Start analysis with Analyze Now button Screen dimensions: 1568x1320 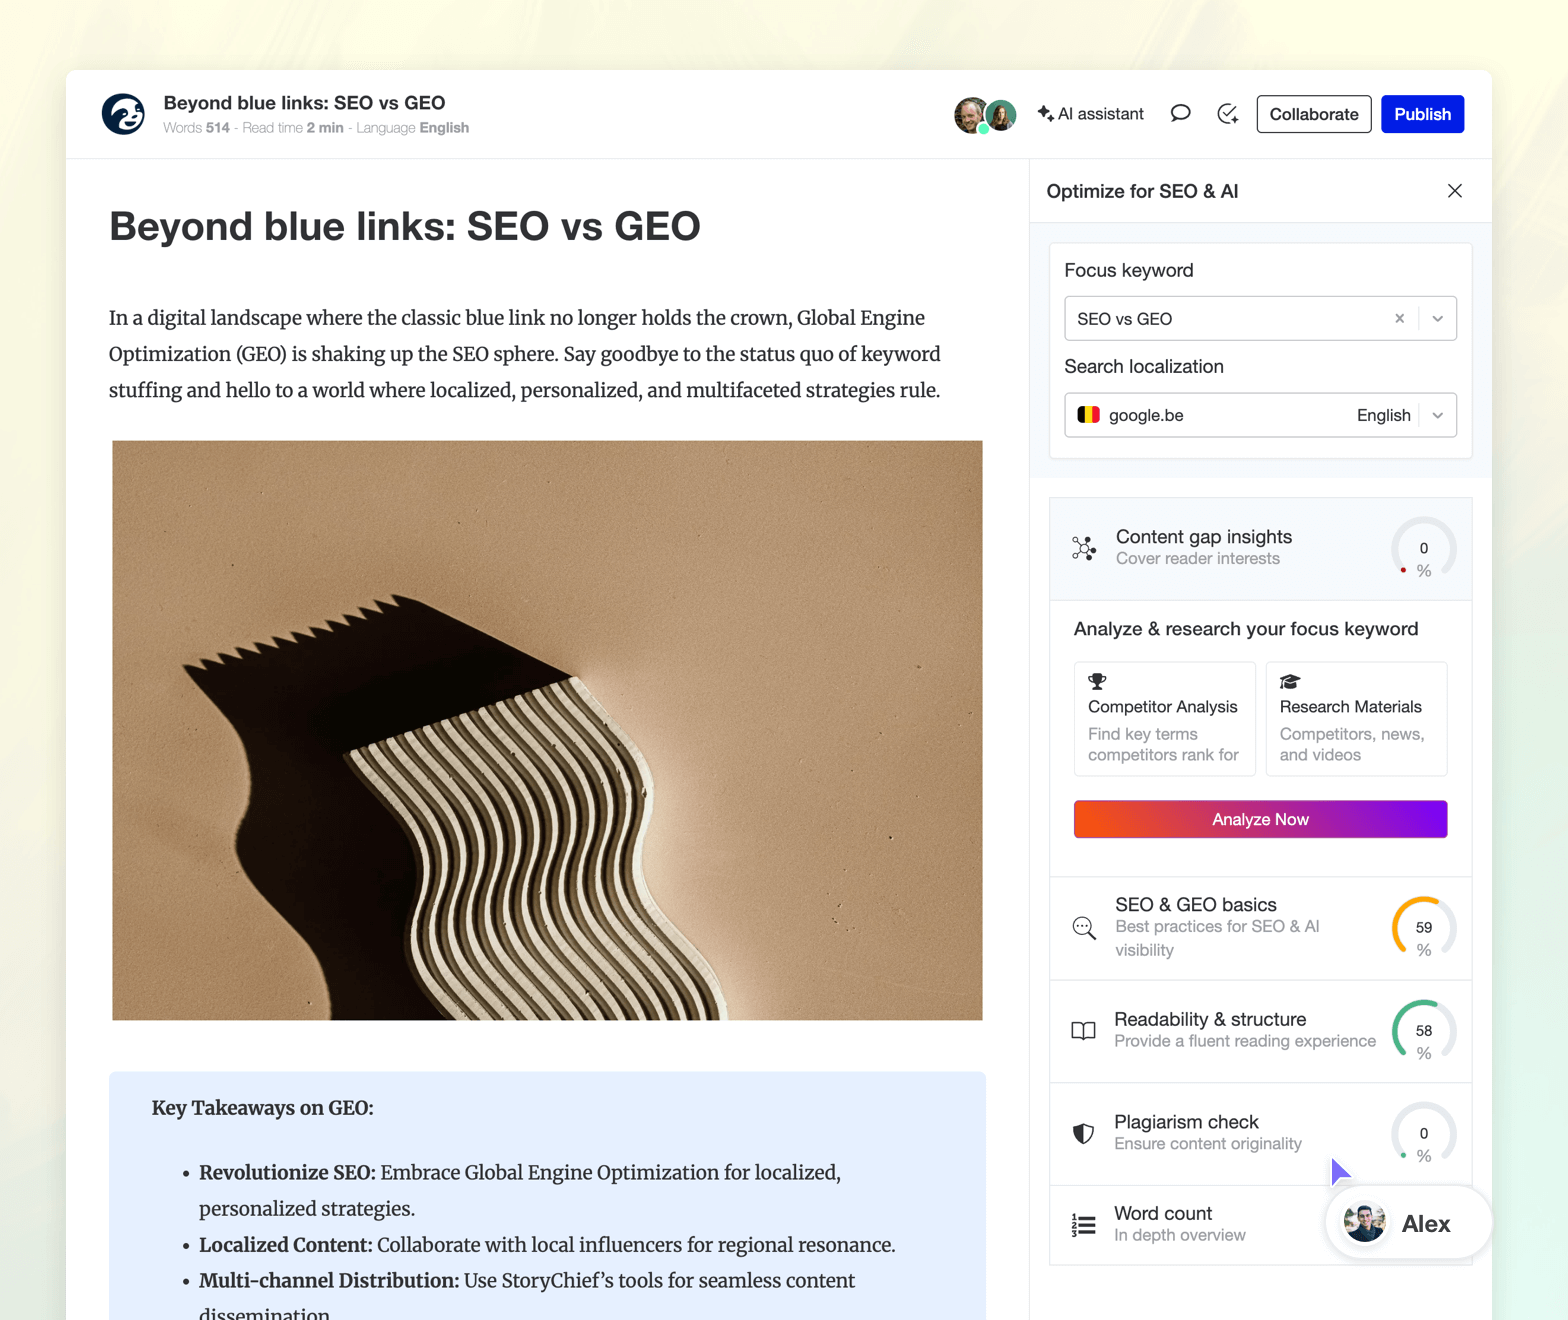click(x=1260, y=819)
